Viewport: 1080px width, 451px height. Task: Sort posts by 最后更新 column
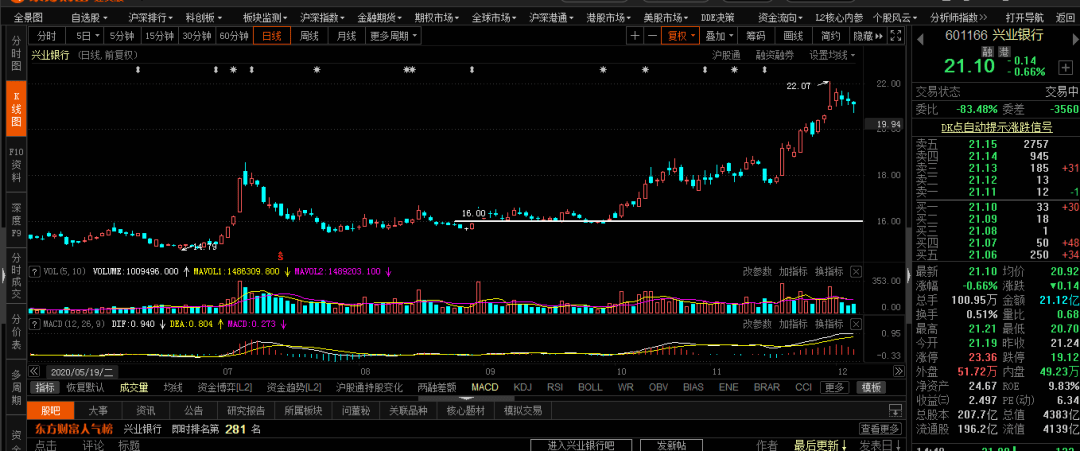[x=820, y=445]
